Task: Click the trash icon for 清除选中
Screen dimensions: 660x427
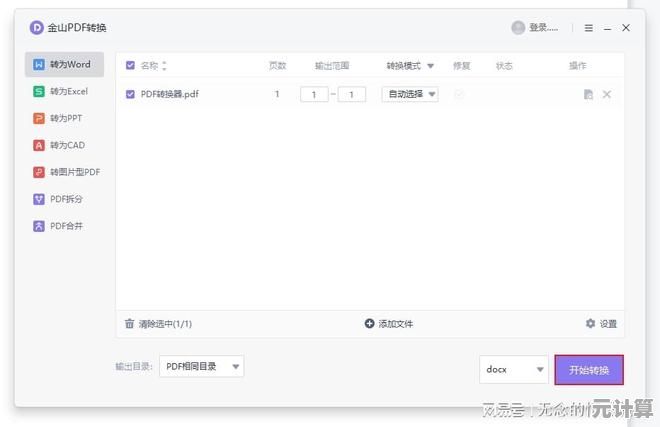Action: (x=129, y=324)
